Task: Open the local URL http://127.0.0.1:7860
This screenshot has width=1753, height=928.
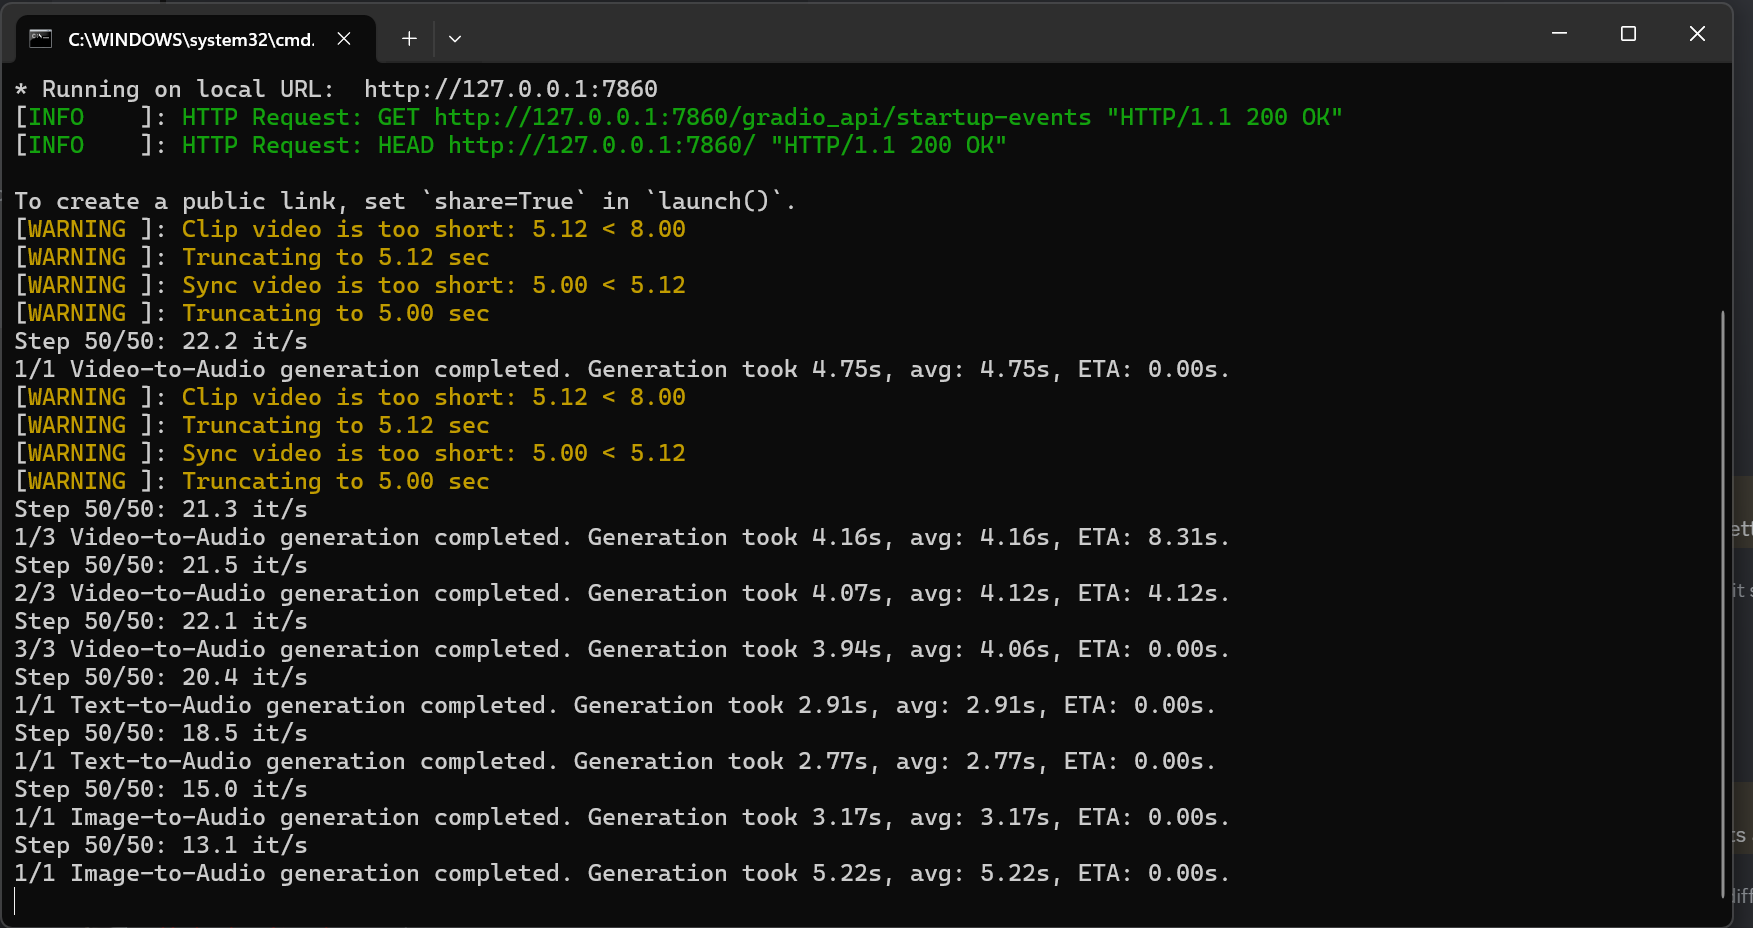Action: coord(510,89)
